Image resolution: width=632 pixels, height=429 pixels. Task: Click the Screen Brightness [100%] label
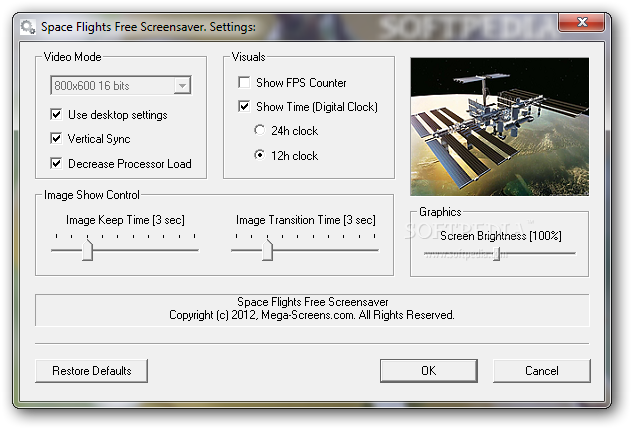click(501, 236)
